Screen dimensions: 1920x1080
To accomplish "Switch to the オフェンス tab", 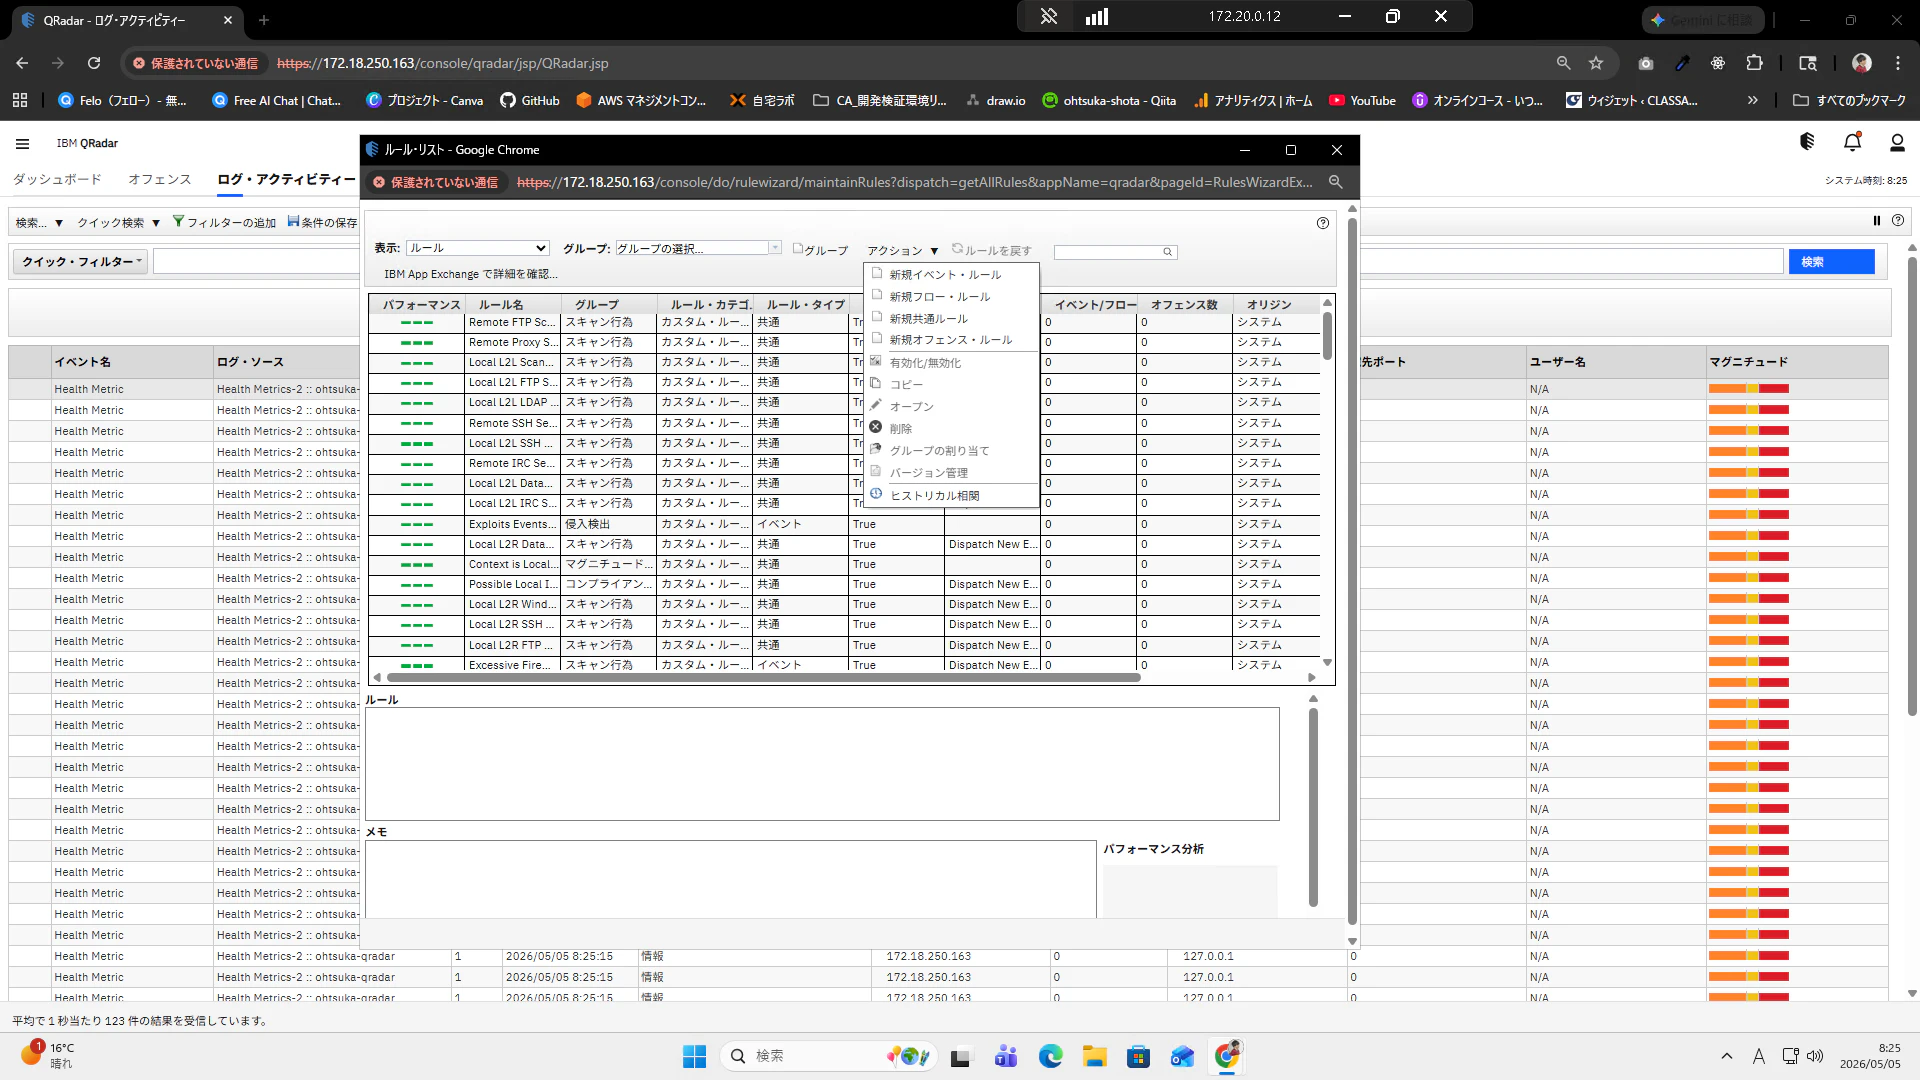I will 159,179.
